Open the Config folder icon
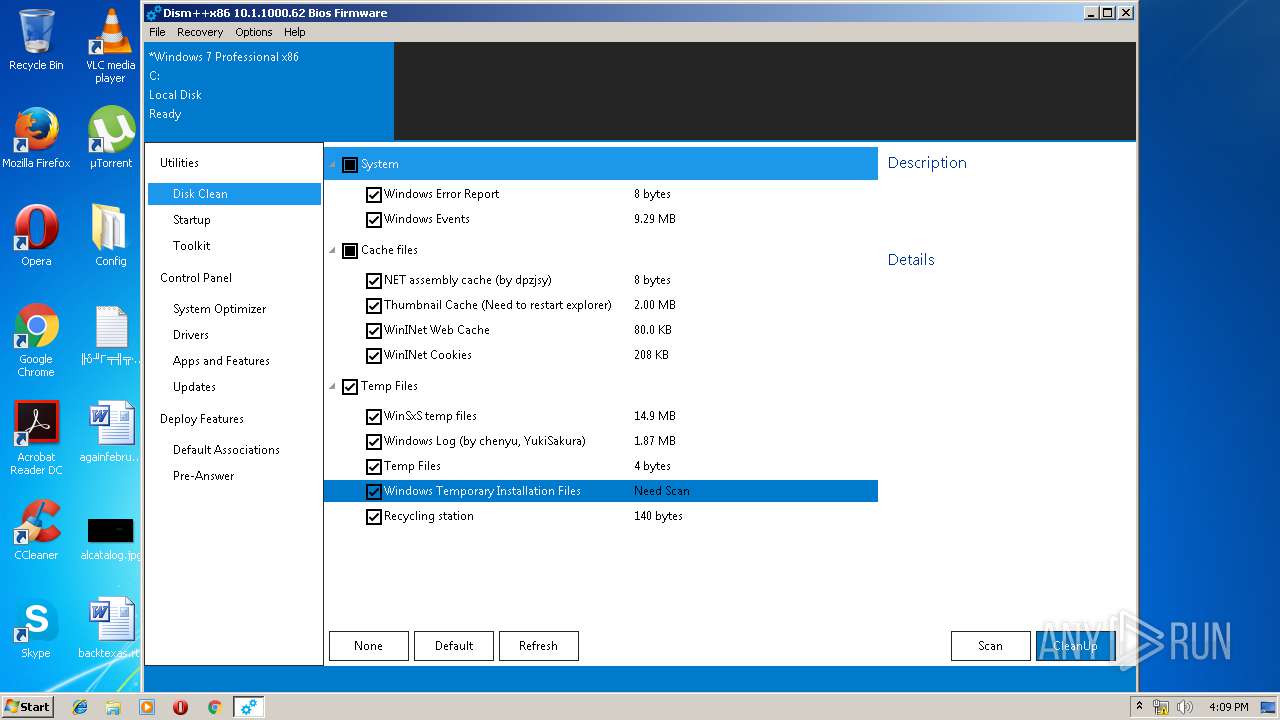This screenshot has width=1280, height=720. [x=110, y=236]
